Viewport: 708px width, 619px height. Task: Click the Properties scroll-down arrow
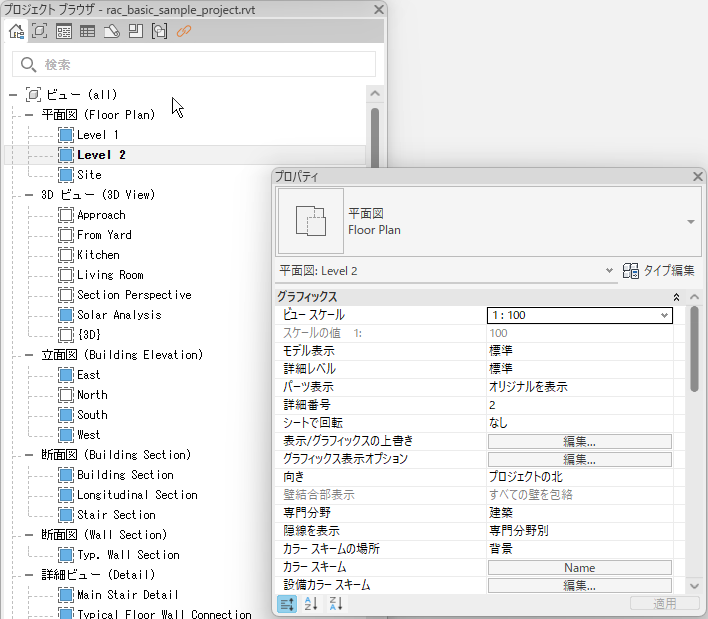point(694,586)
